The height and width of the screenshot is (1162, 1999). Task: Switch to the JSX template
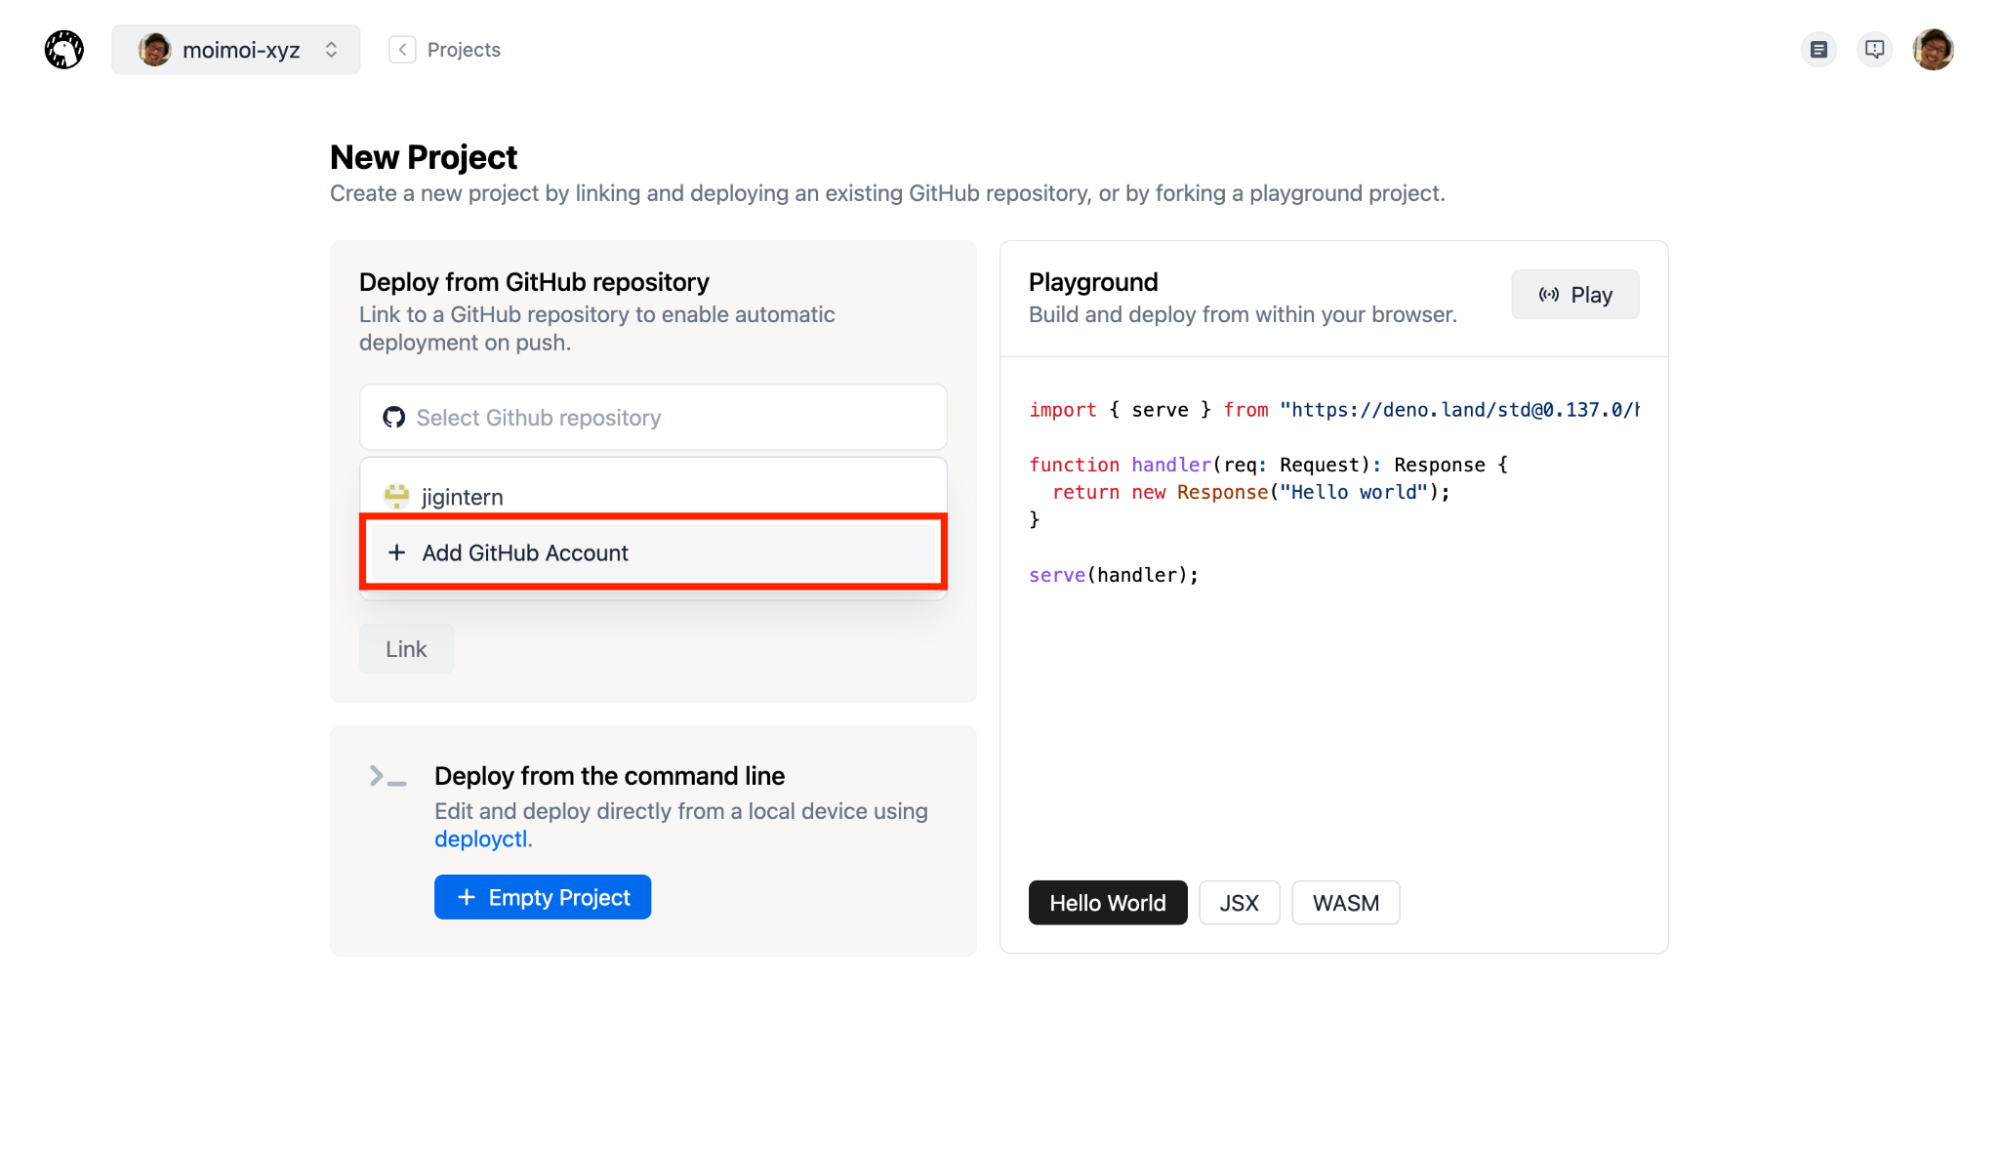[1238, 903]
